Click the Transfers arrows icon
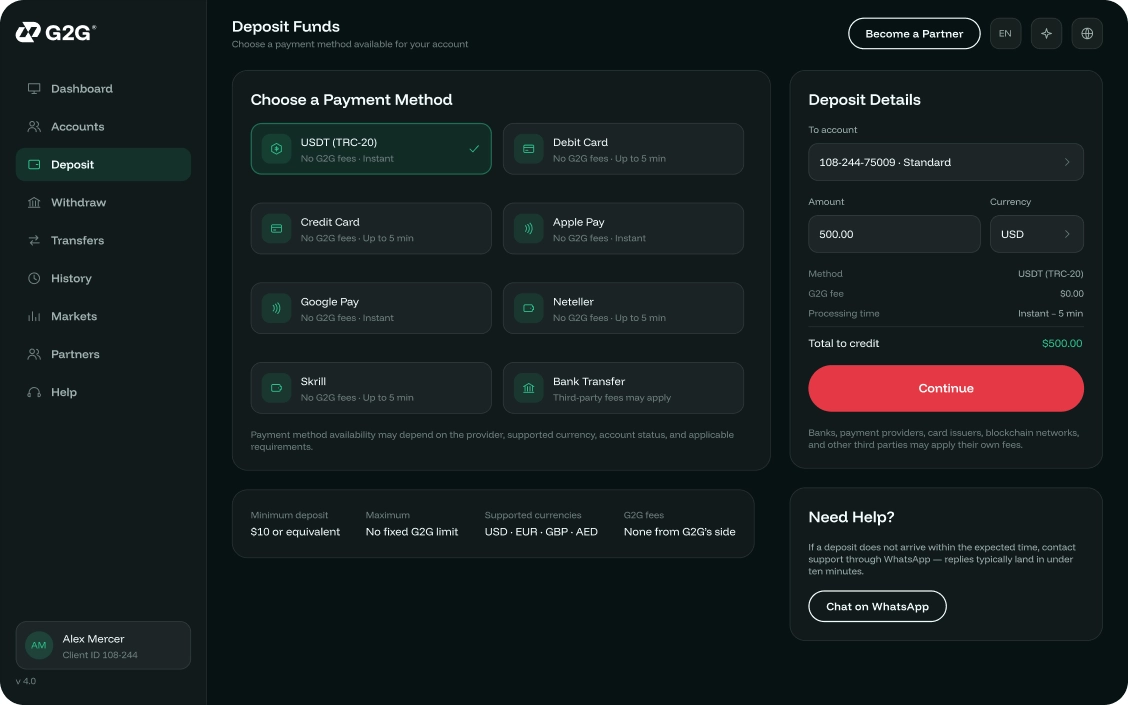This screenshot has width=1128, height=705. tap(34, 240)
